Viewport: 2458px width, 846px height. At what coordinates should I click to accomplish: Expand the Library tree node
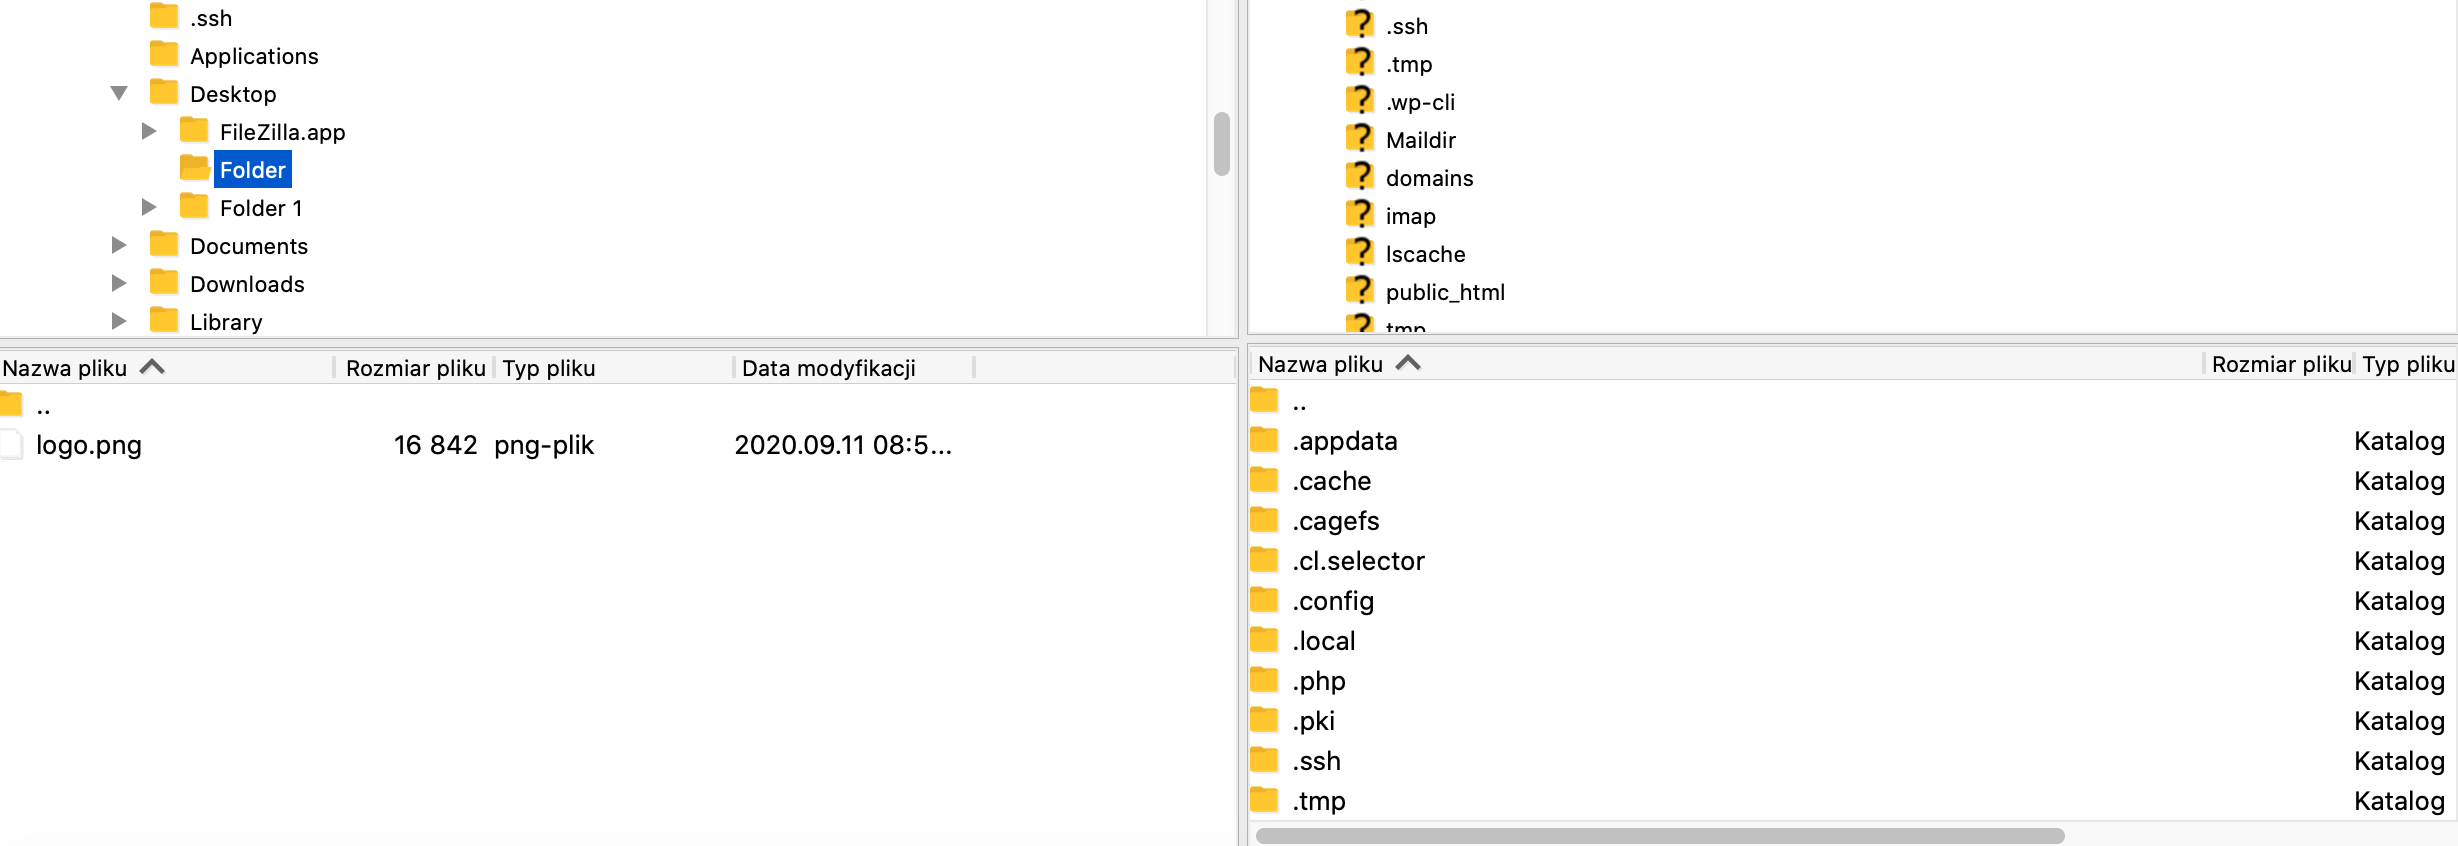click(119, 322)
